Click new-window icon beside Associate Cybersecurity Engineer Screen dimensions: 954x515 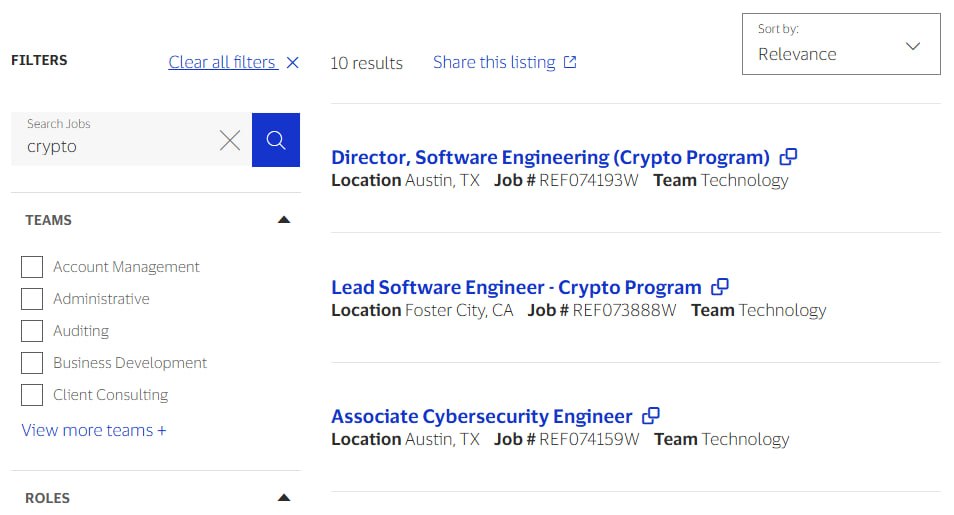click(650, 416)
